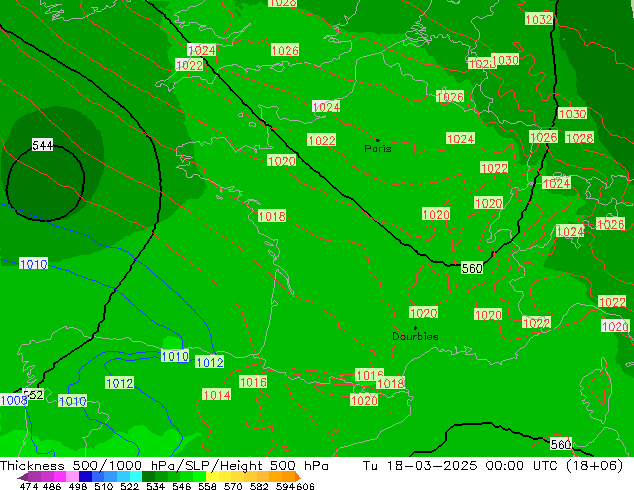Image resolution: width=634 pixels, height=490 pixels.
Task: Click the legend value 606
Action: 305,486
